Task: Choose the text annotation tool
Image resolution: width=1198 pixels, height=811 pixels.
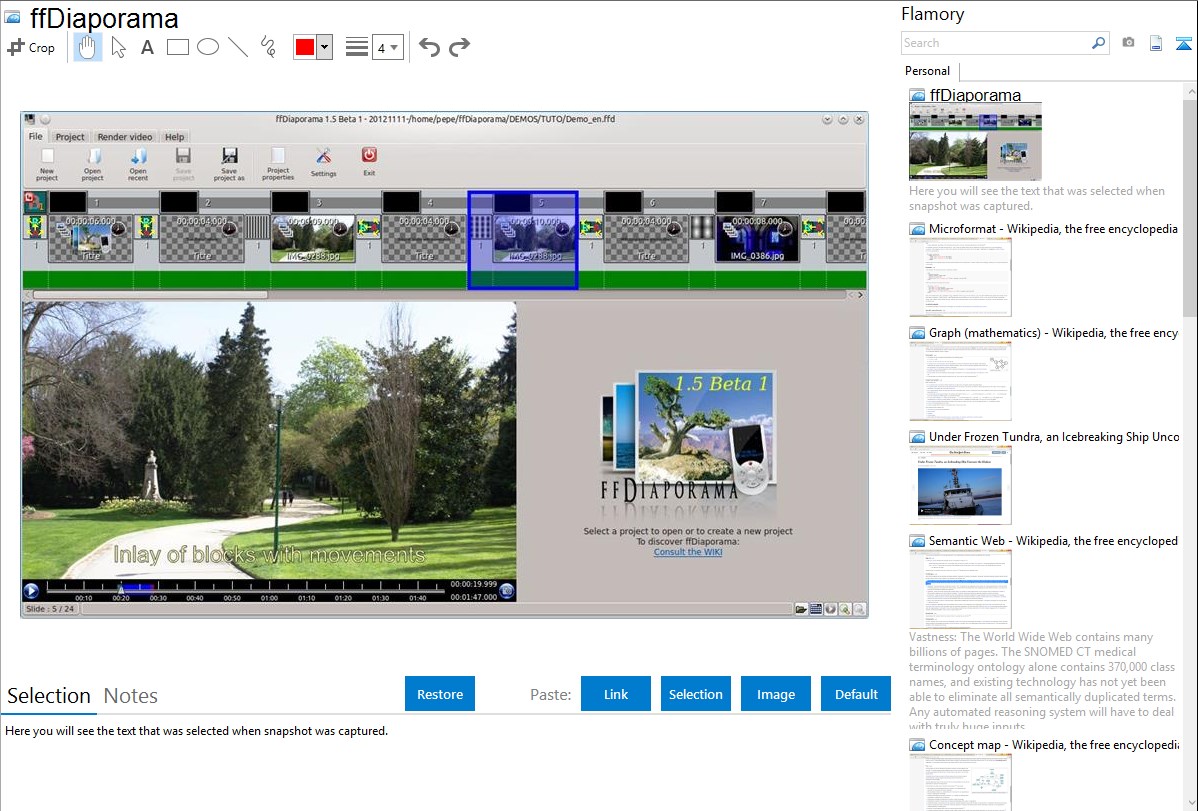Action: click(x=147, y=47)
